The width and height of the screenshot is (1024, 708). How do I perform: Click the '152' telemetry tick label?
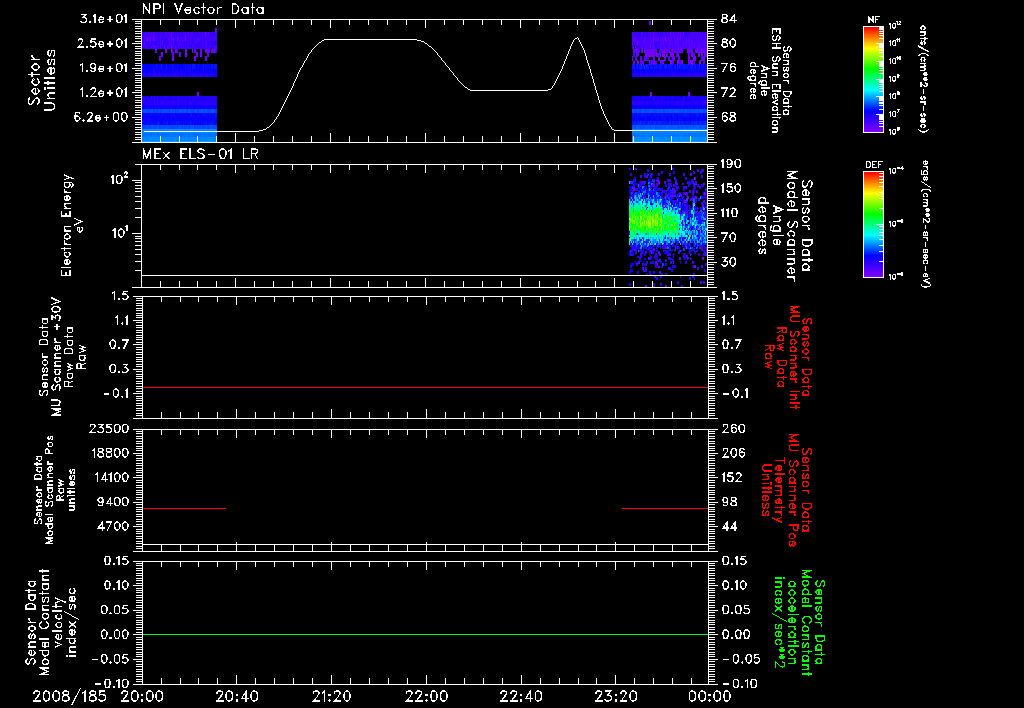pos(731,477)
